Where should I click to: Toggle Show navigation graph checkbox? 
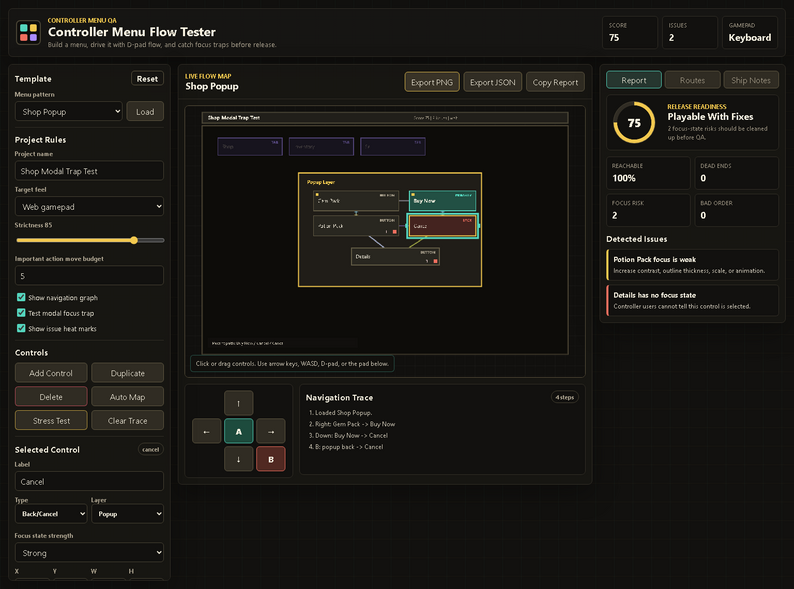pos(21,297)
